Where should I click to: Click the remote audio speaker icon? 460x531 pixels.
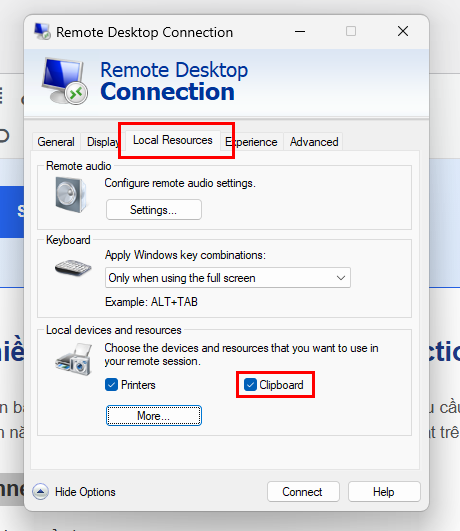(70, 195)
